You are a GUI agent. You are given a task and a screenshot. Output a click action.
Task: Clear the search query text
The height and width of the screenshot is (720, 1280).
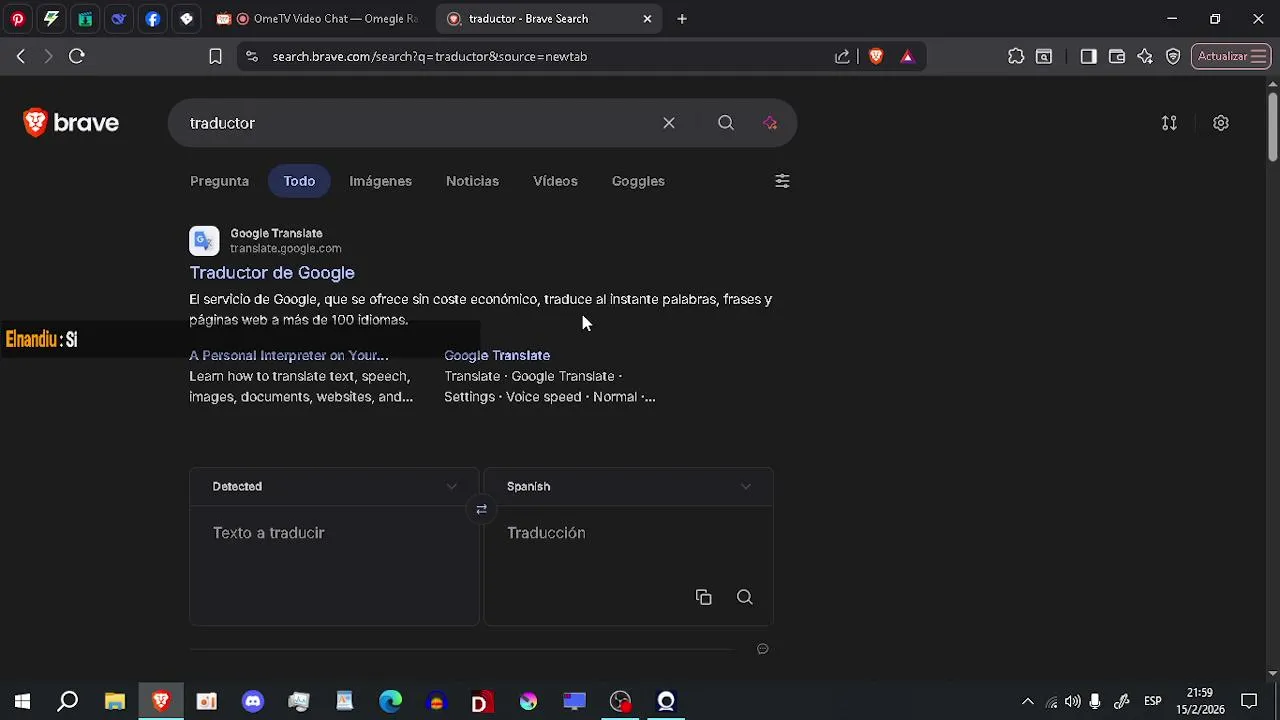point(669,123)
